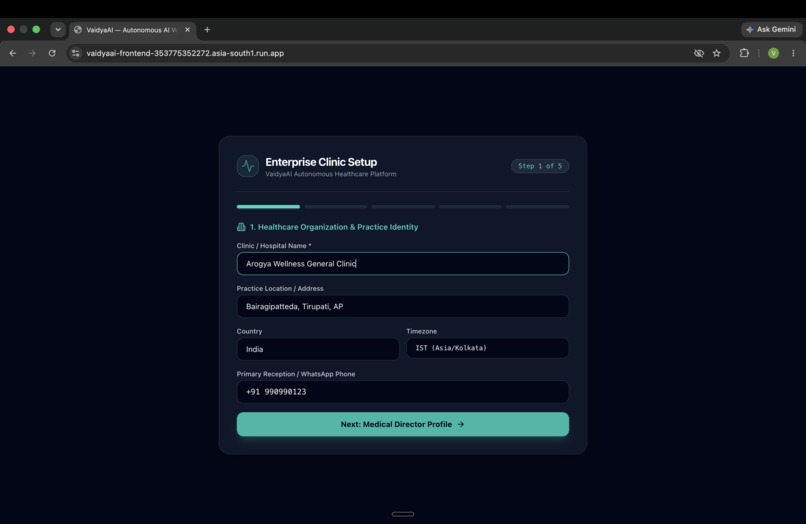
Task: Click Next: Medical Director Profile button
Action: (x=403, y=424)
